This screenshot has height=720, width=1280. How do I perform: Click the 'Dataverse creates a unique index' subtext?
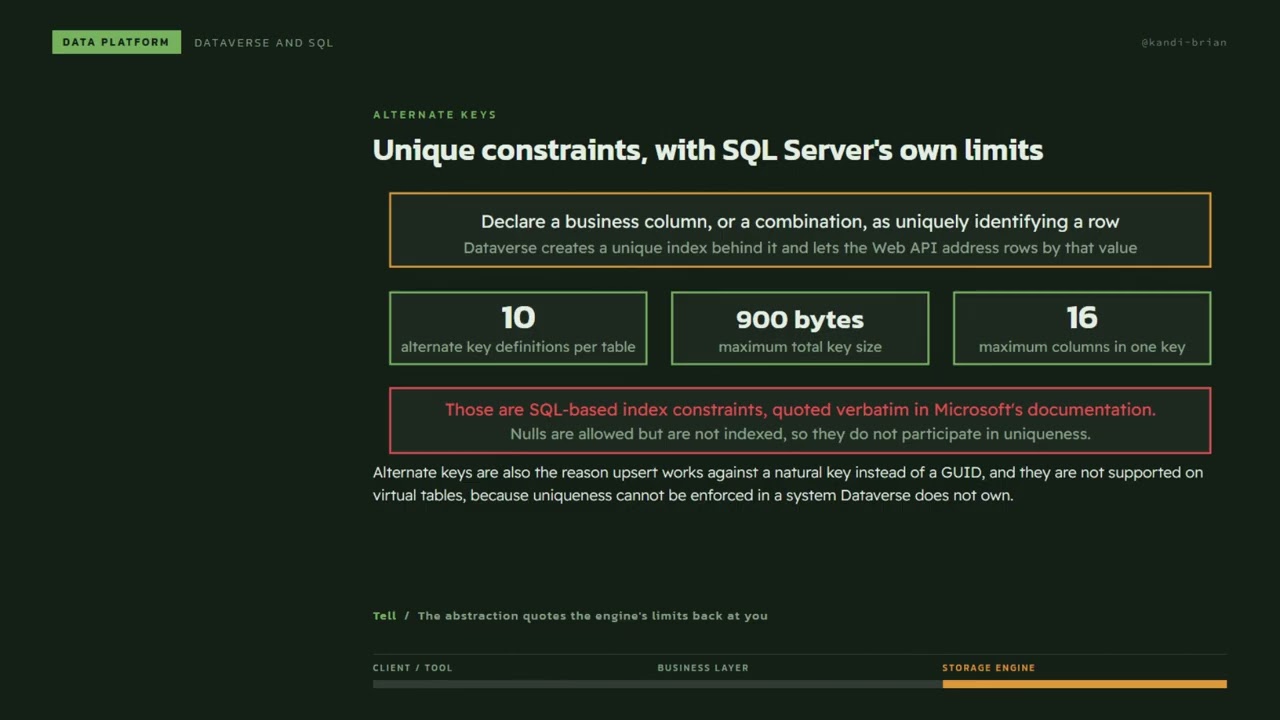click(x=800, y=248)
